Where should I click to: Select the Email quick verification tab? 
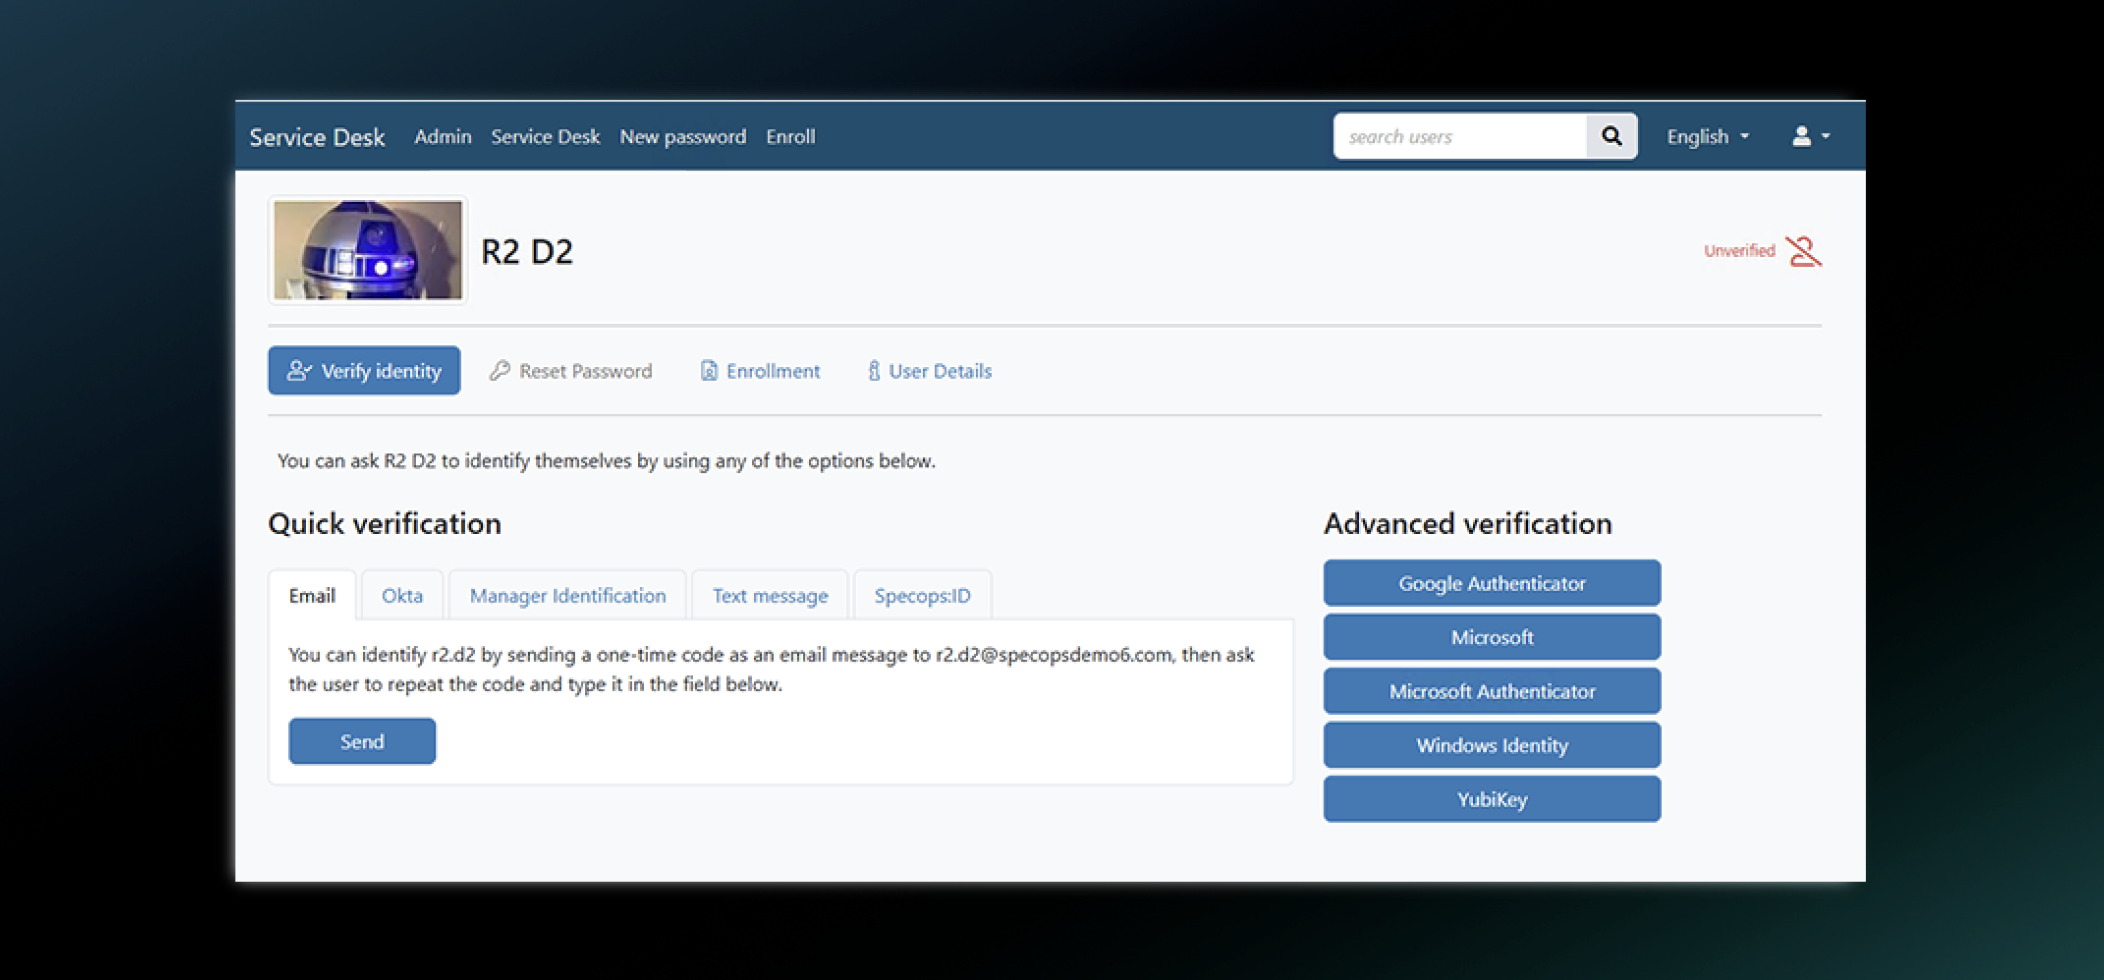click(312, 596)
